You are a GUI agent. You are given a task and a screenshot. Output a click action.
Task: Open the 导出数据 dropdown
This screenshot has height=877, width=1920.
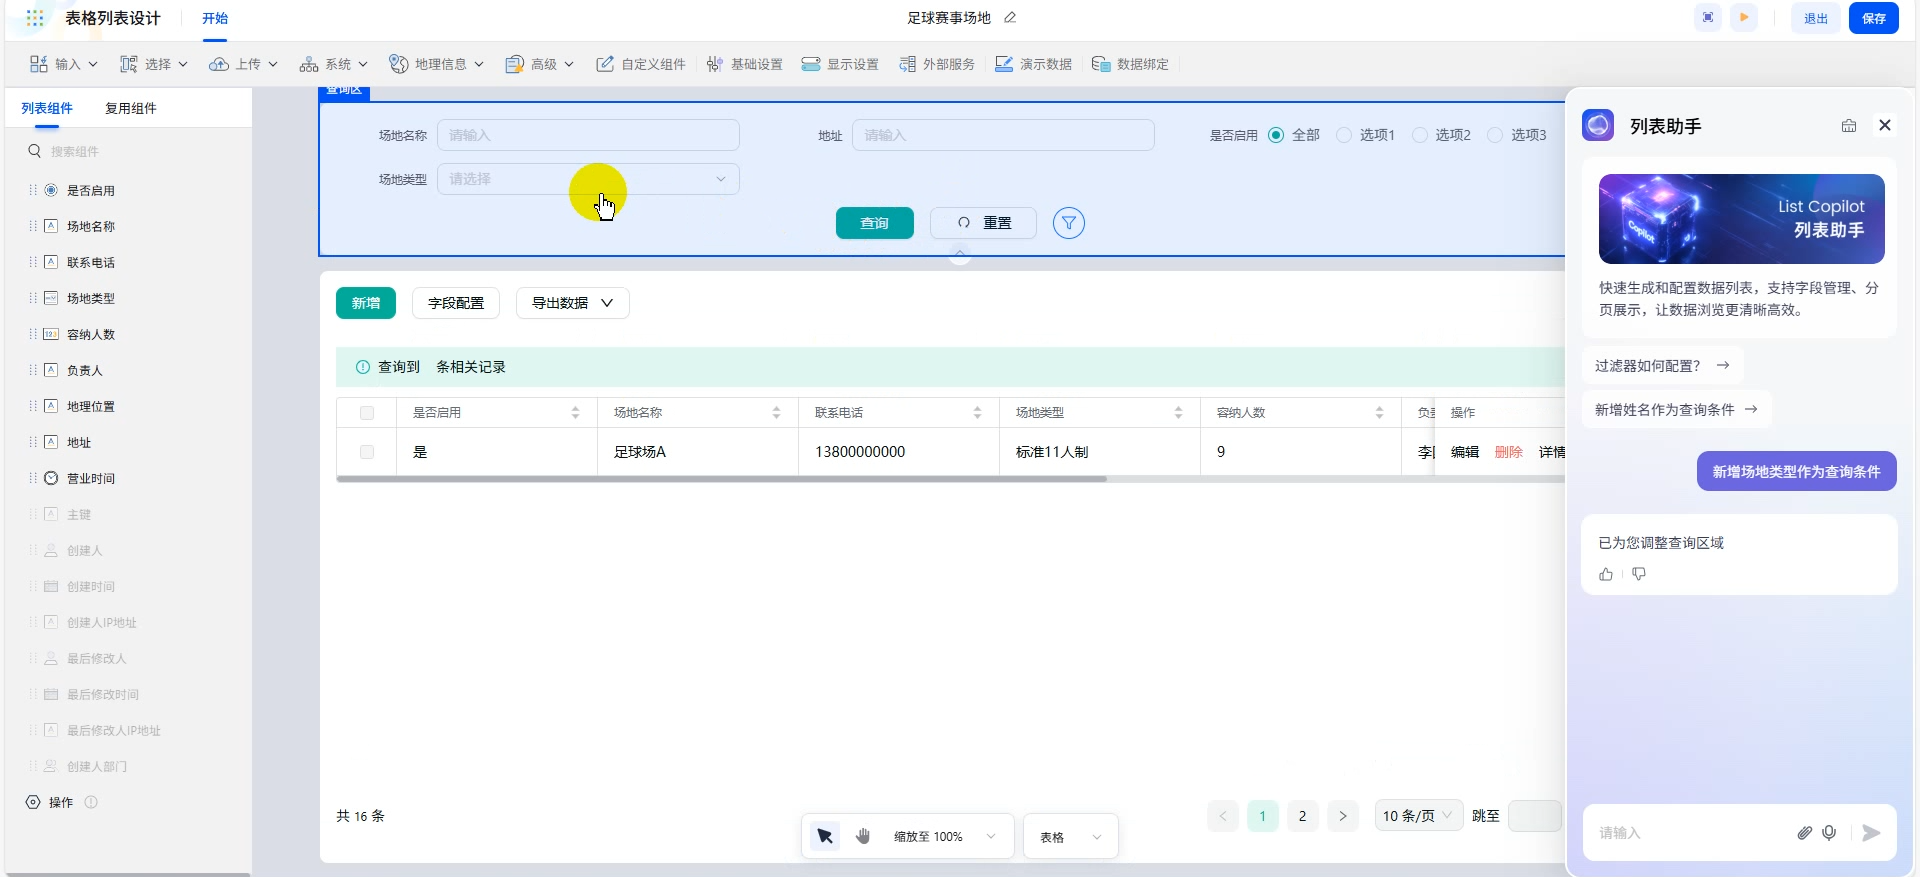click(x=572, y=303)
